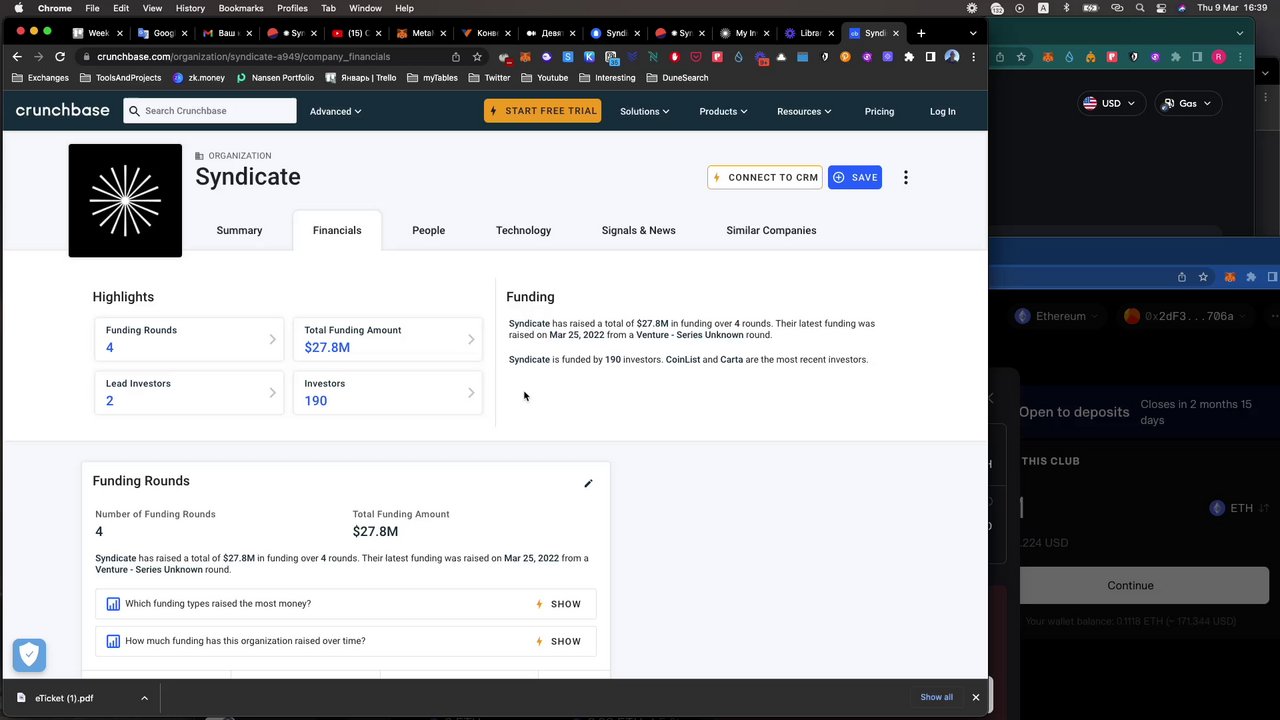Click the Chrome address bar URL
Image resolution: width=1280 pixels, height=720 pixels.
click(x=243, y=57)
